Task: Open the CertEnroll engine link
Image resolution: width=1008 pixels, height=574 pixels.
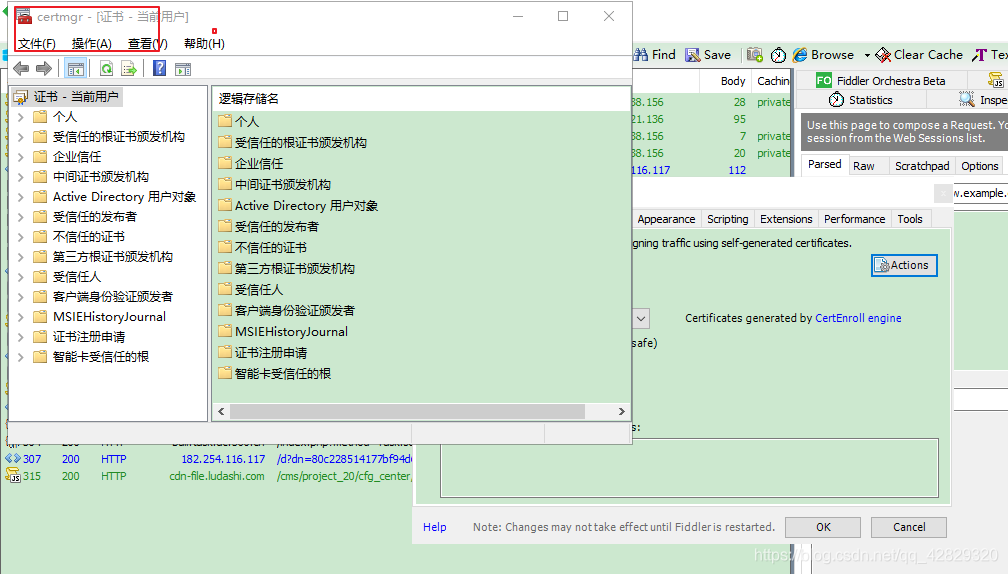Action: tap(858, 318)
